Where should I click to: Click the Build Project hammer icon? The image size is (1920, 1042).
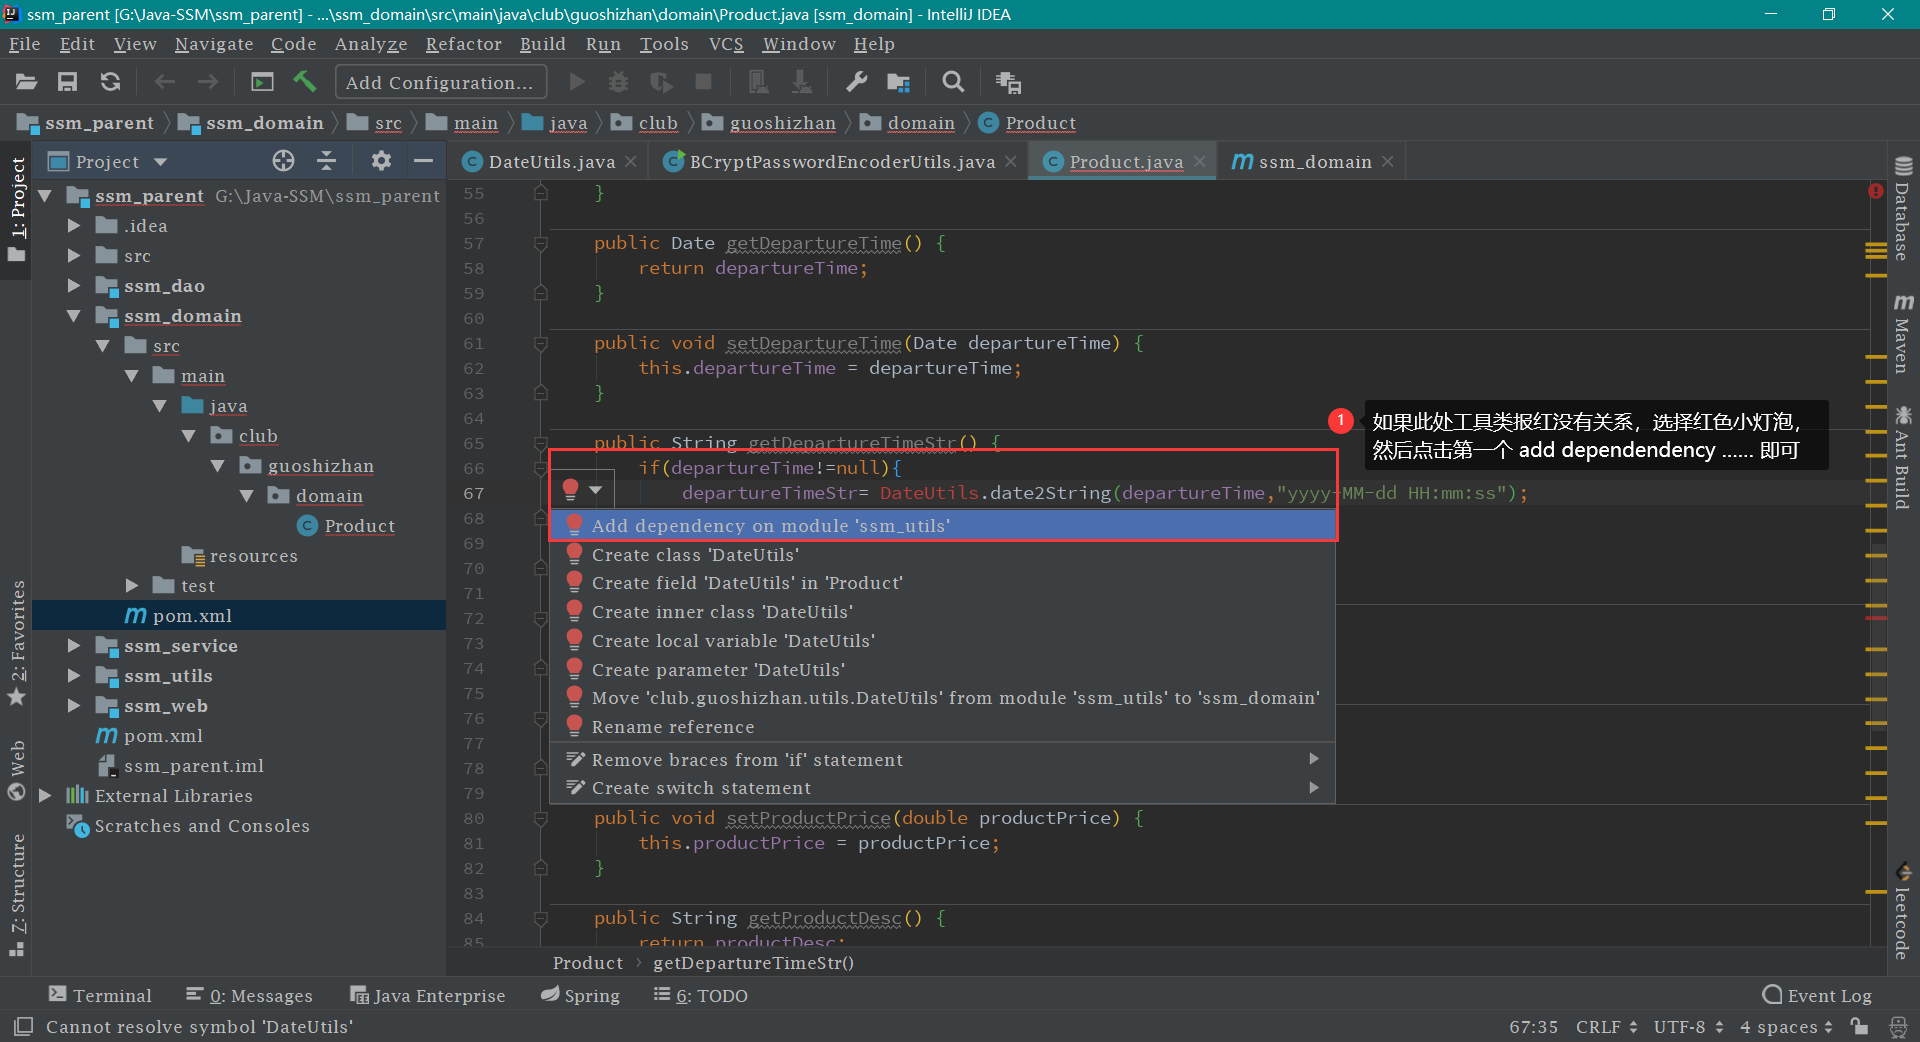pos(304,82)
